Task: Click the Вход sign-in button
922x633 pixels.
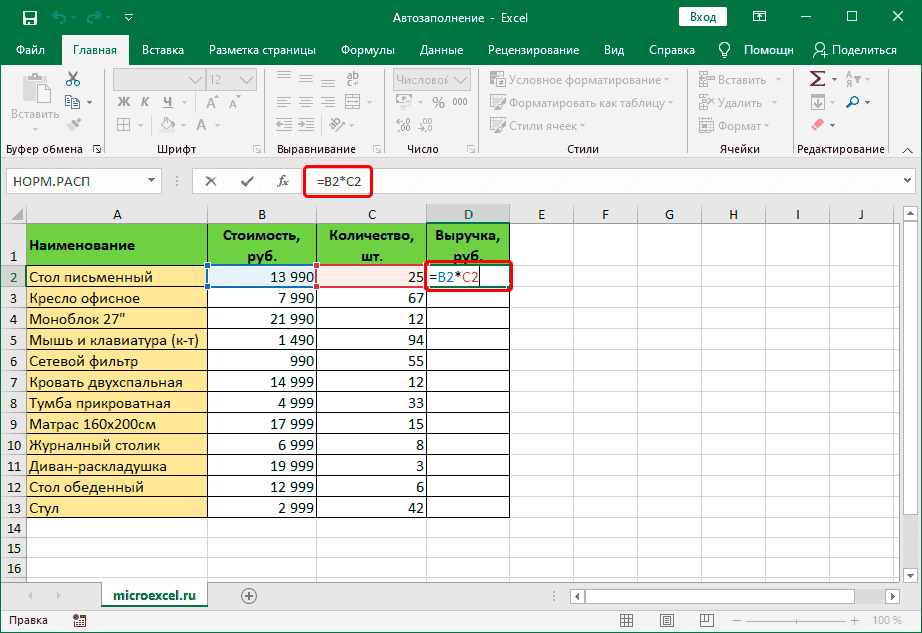Action: [x=703, y=17]
